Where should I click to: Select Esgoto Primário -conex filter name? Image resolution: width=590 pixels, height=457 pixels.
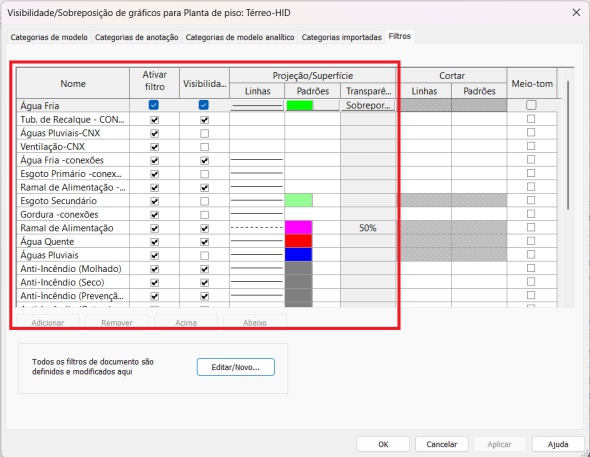[71, 174]
